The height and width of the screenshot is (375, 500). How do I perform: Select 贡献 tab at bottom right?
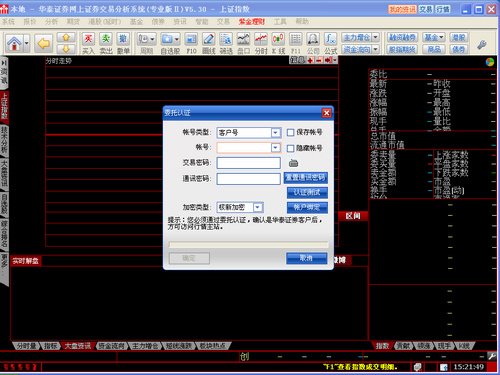[403, 346]
